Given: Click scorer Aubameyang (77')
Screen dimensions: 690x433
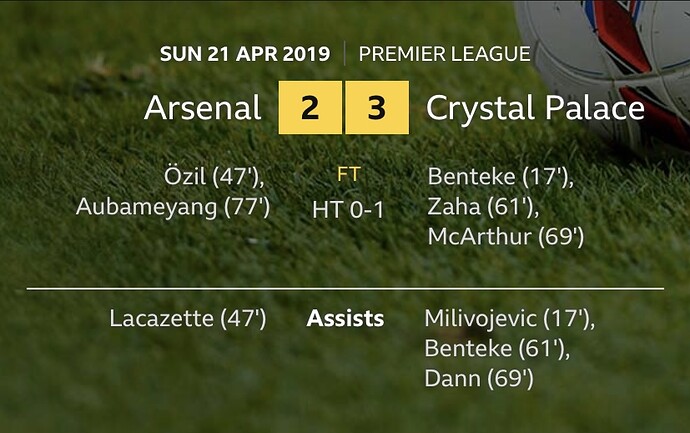Looking at the screenshot, I should [x=173, y=207].
